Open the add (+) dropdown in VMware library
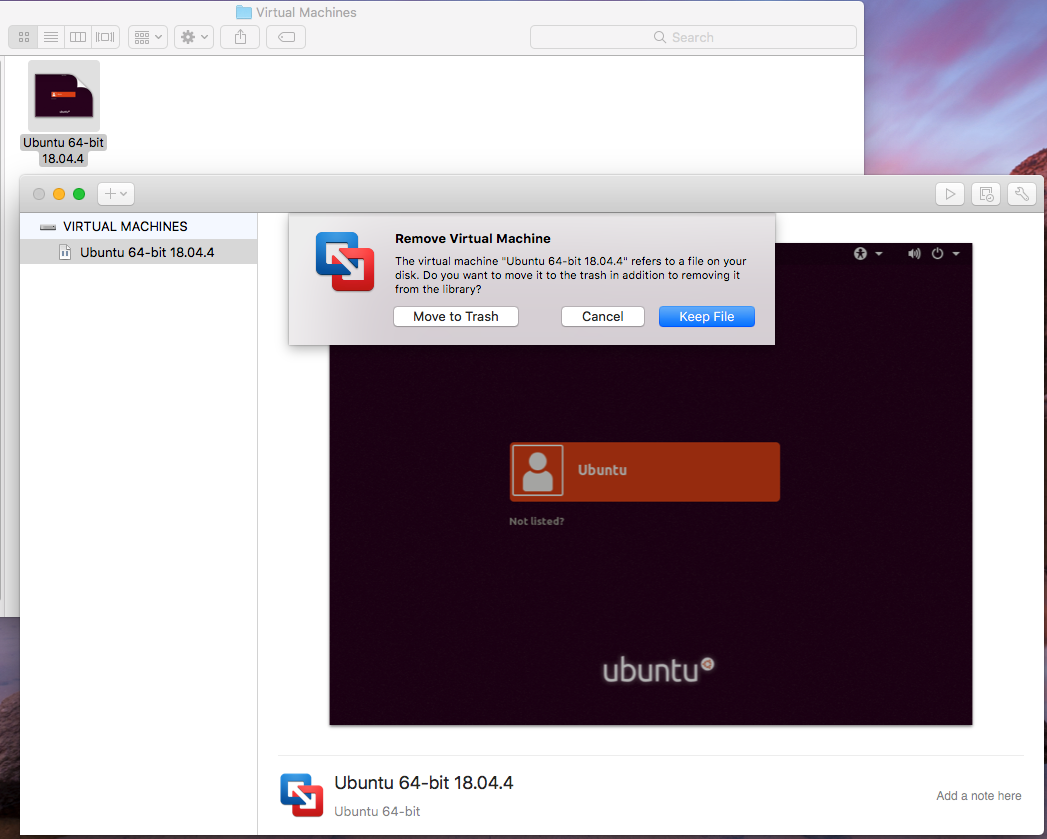Screen dimensions: 1047x839 click(x=116, y=194)
